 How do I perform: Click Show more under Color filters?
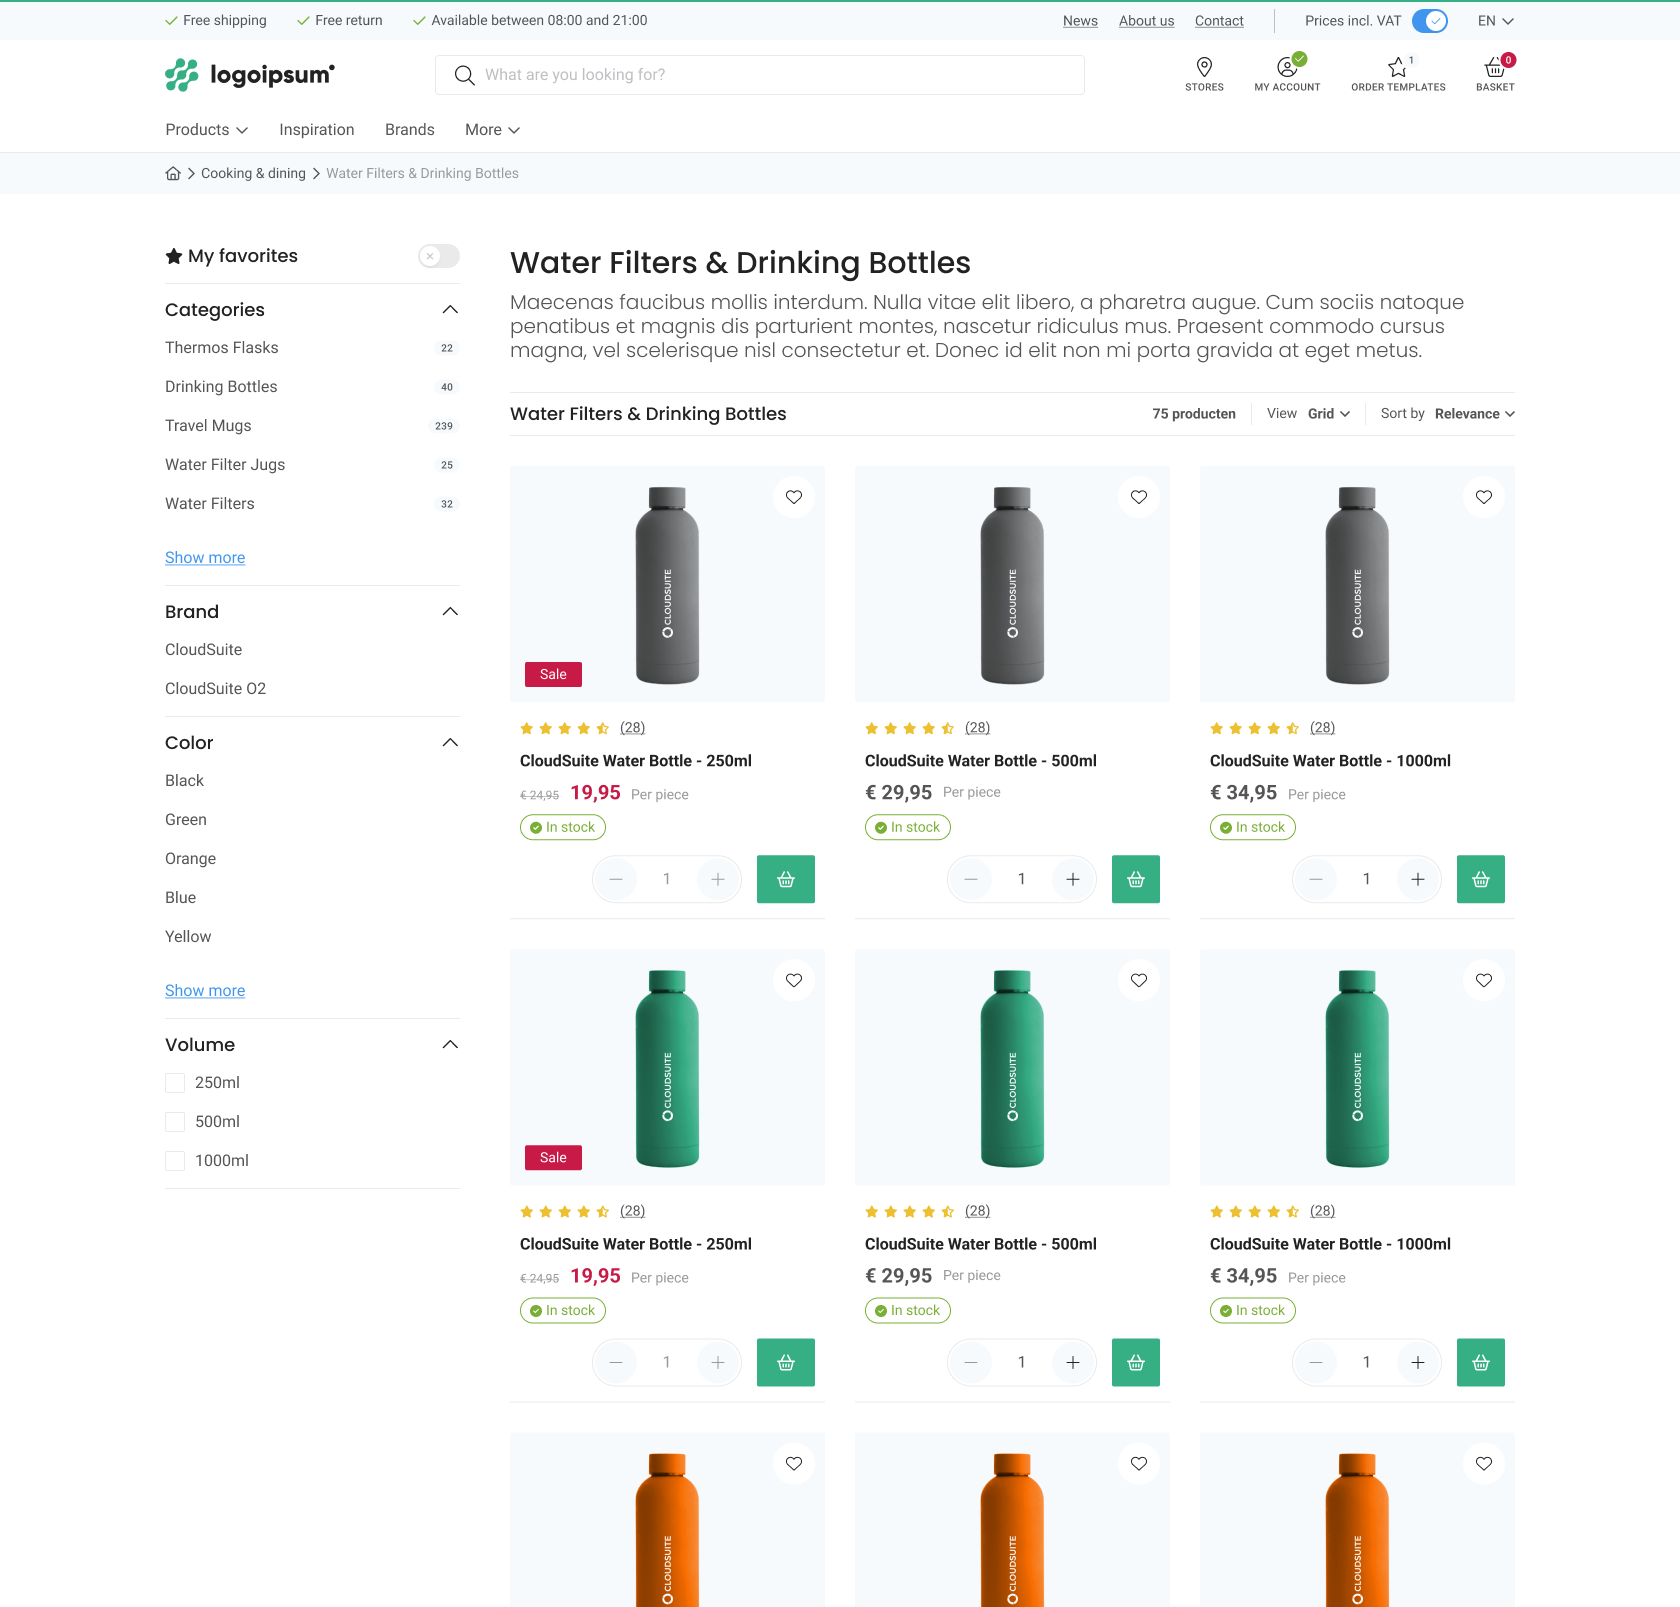click(x=205, y=991)
